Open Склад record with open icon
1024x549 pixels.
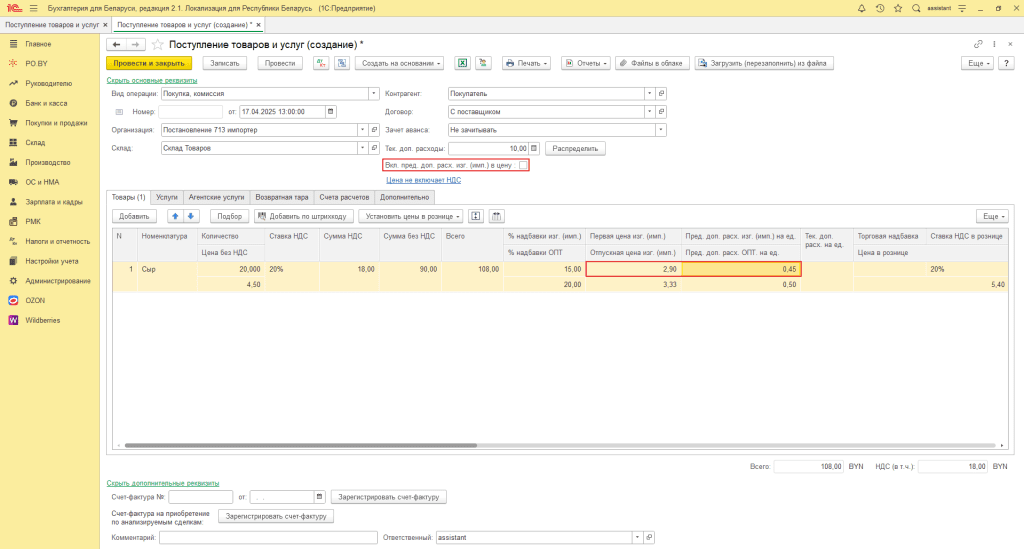click(x=374, y=148)
